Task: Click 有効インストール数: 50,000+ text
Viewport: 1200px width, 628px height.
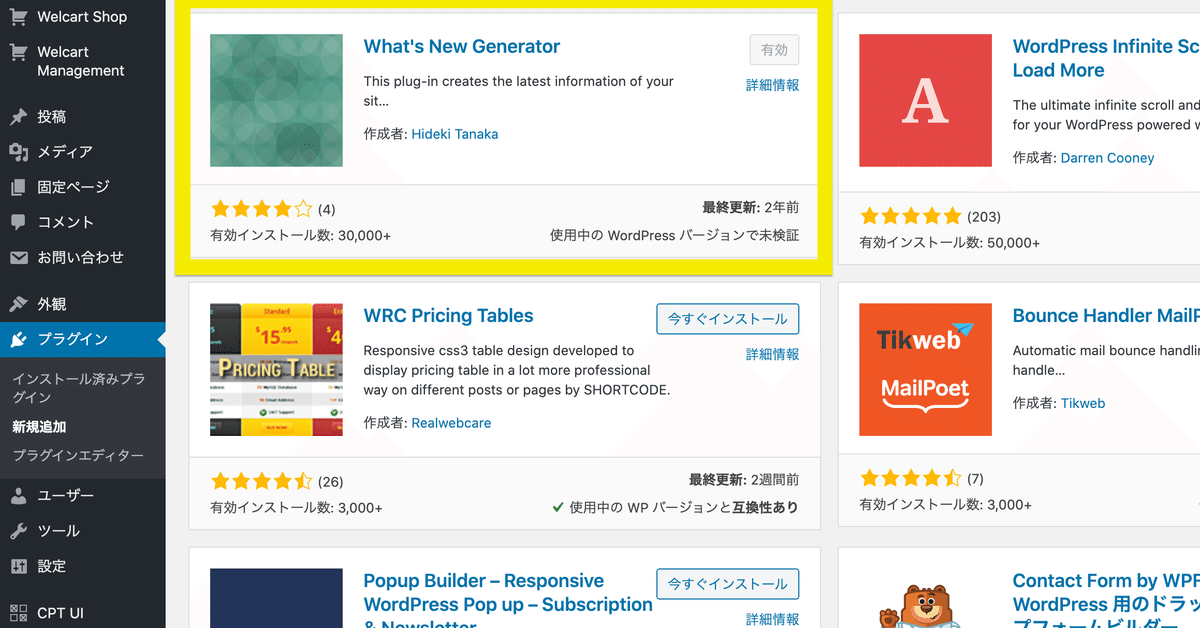Action: pyautogui.click(x=949, y=243)
